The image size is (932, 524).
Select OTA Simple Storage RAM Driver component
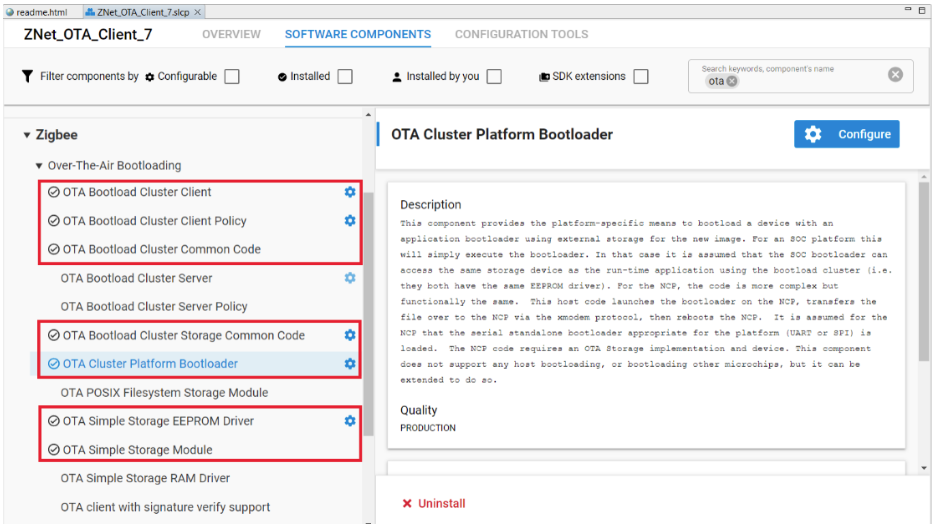145,478
